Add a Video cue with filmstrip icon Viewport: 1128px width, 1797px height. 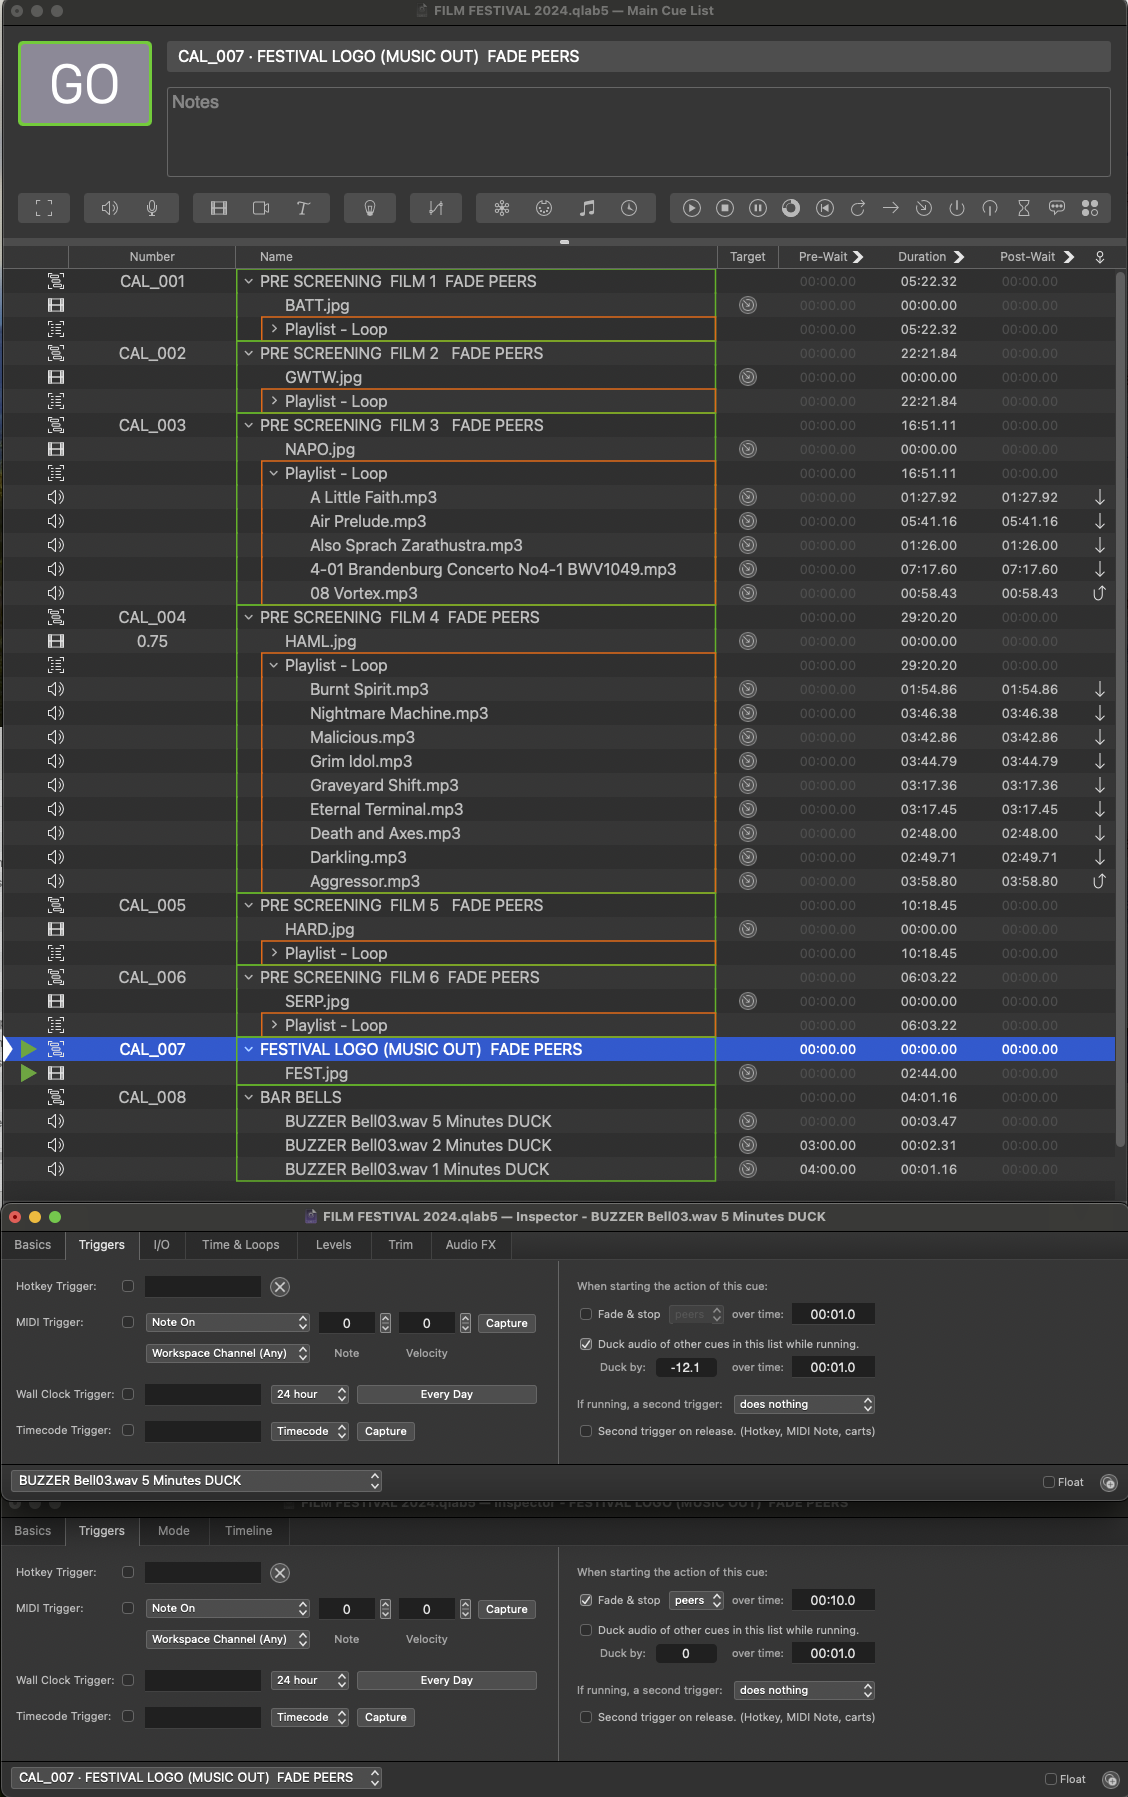pyautogui.click(x=219, y=208)
